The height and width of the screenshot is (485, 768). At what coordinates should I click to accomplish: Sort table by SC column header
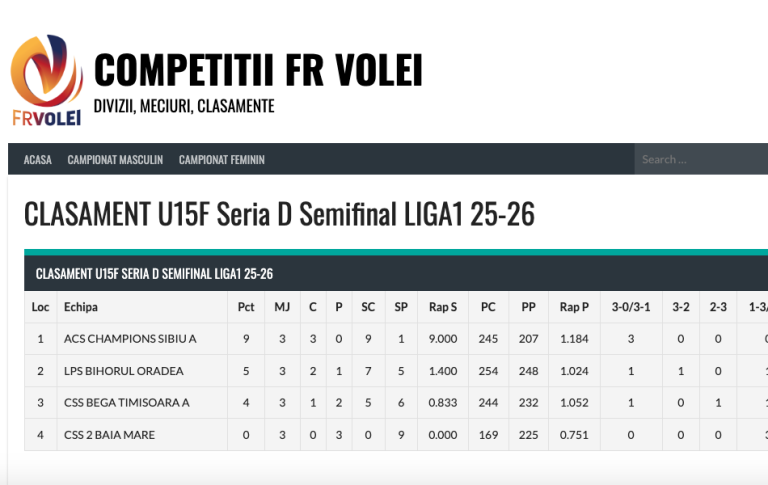pos(368,307)
